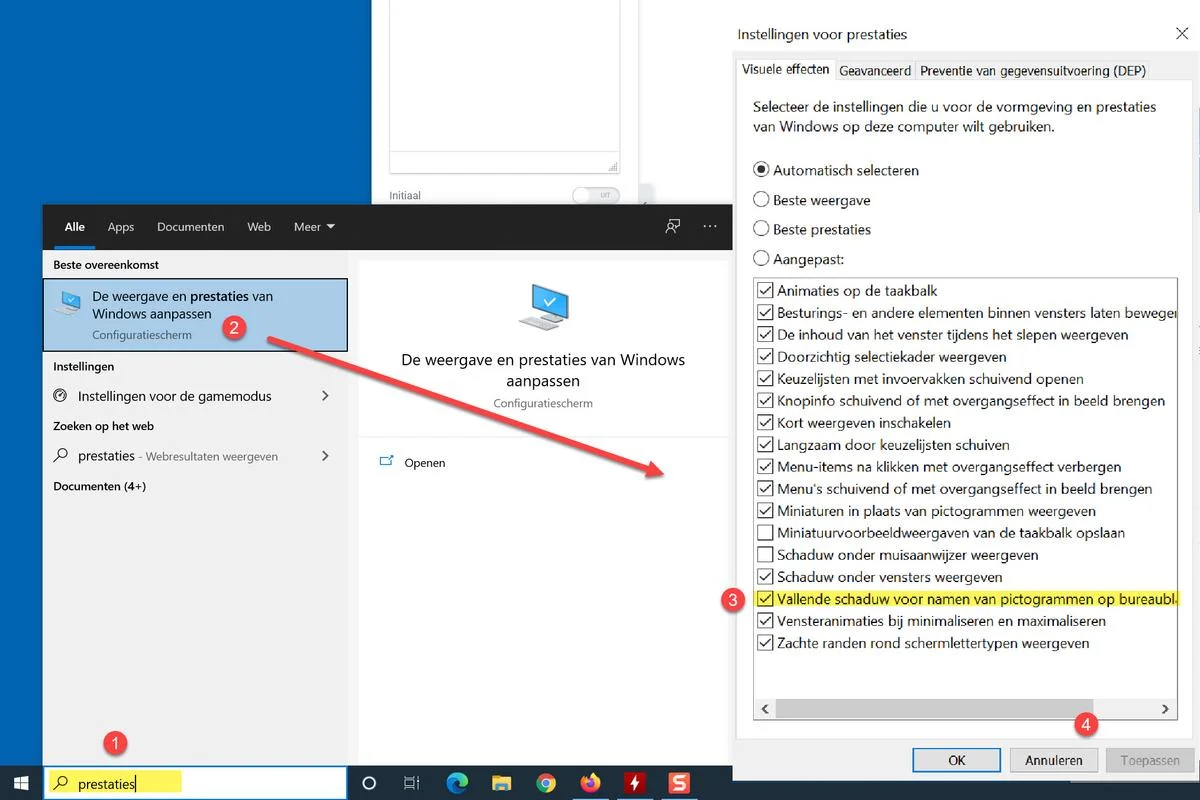Viewport: 1200px width, 800px height.
Task: Expand Instellingen voor de gamemodus chevron
Action: [325, 396]
